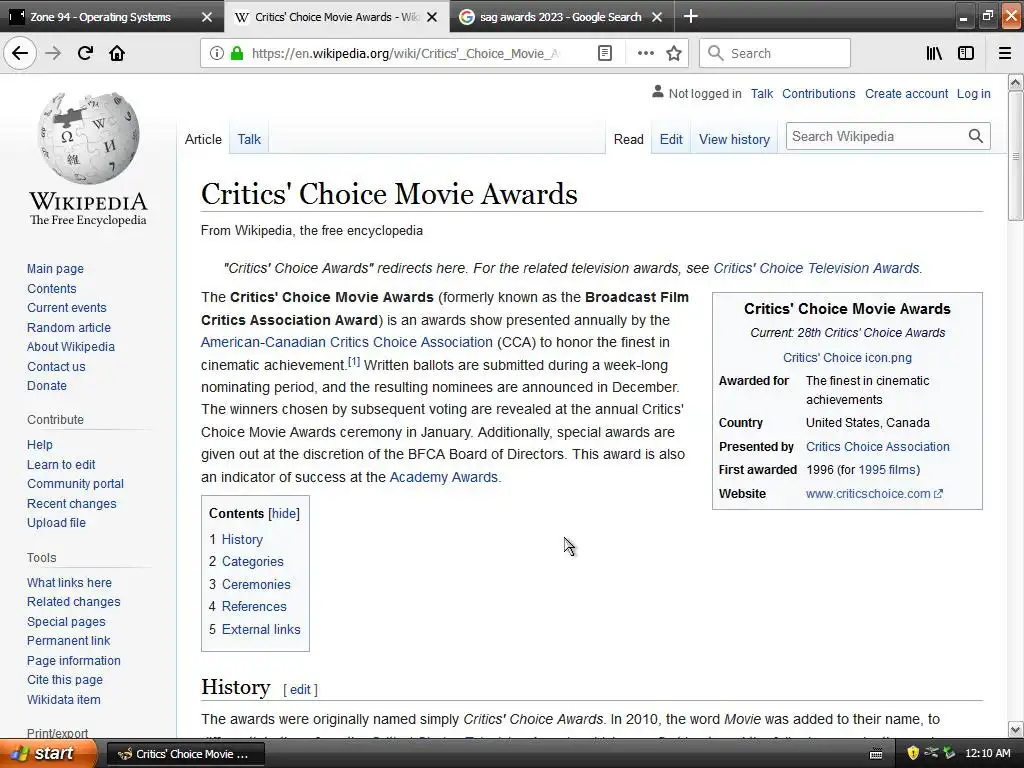Close the Critics' Choice Movie Awards tab
The image size is (1024, 768).
(432, 17)
